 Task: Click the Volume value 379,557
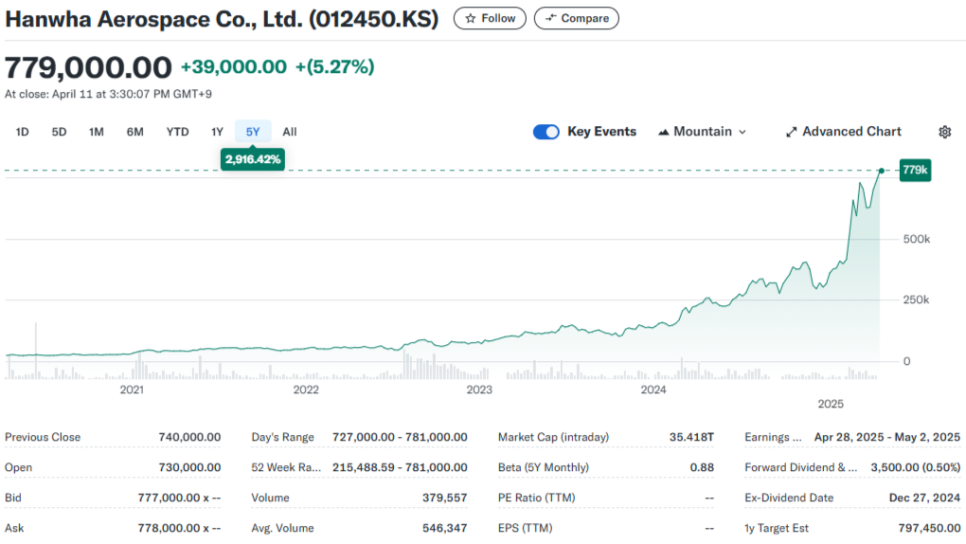tap(445, 498)
